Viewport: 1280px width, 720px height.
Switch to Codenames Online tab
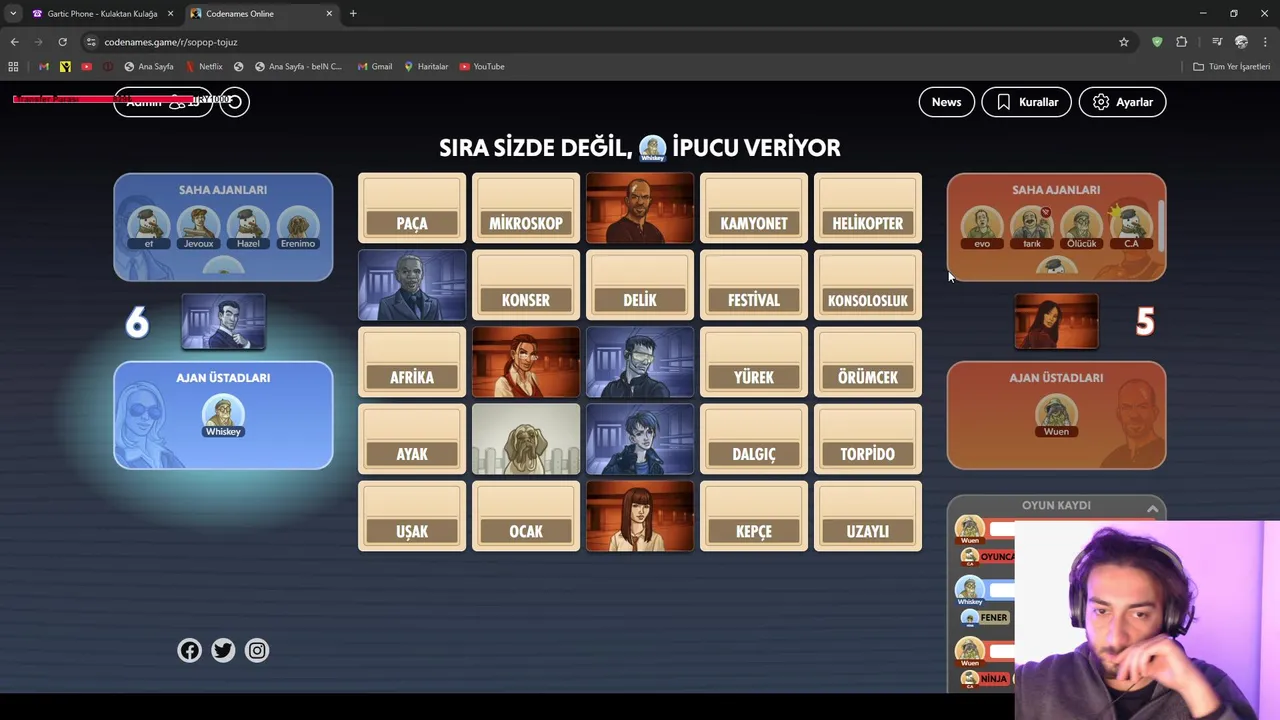coord(262,14)
